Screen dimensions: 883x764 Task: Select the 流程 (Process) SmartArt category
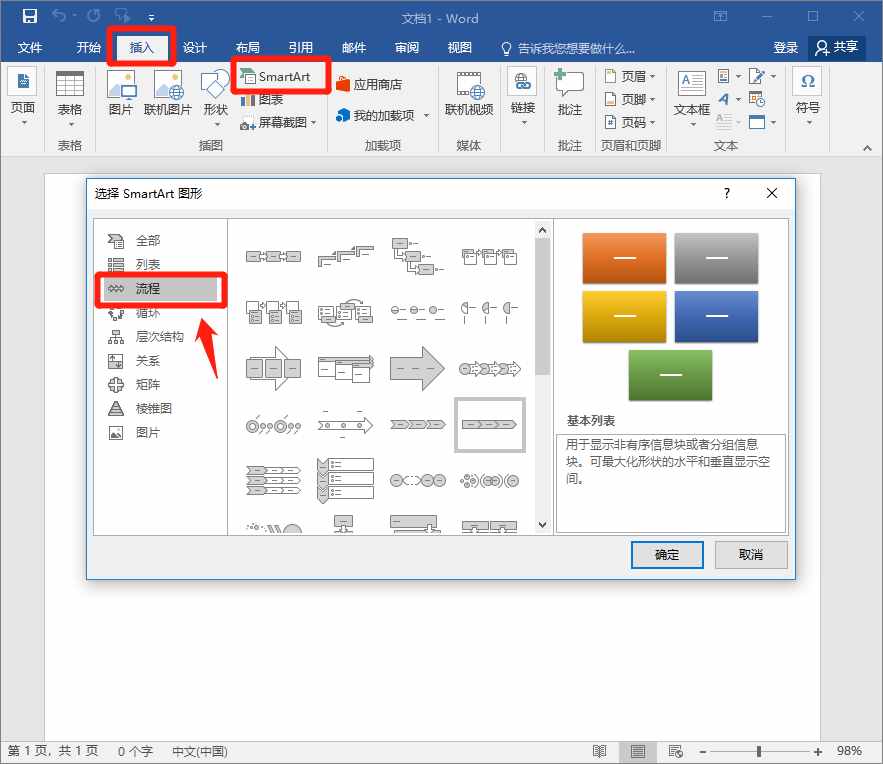pos(160,289)
